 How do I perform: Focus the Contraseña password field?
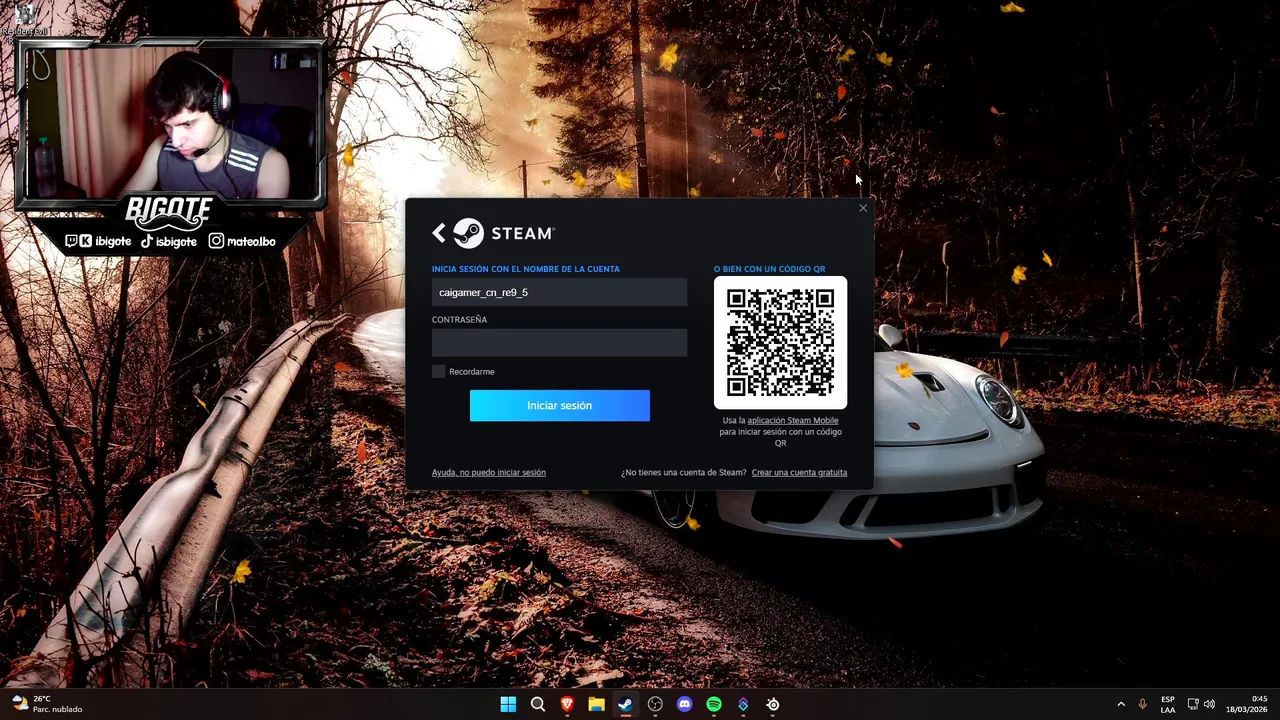tap(559, 343)
